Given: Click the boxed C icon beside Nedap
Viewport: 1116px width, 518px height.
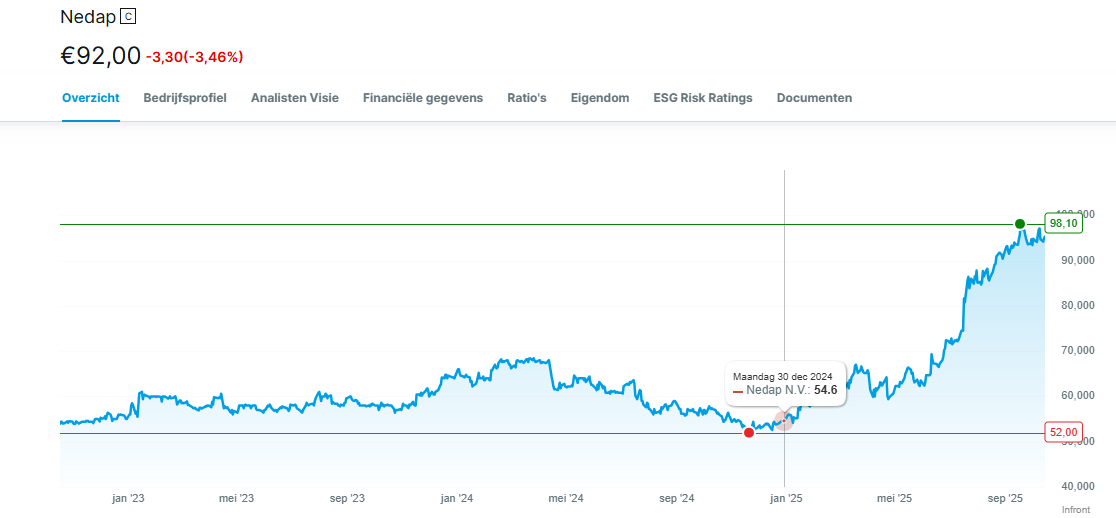Looking at the screenshot, I should click(127, 17).
